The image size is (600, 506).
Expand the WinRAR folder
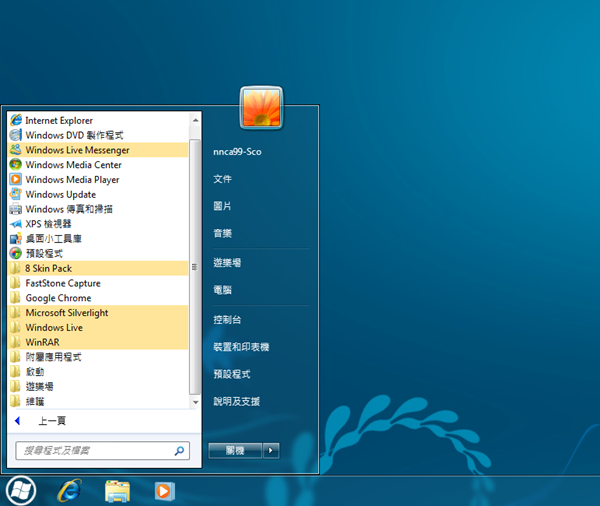98,342
